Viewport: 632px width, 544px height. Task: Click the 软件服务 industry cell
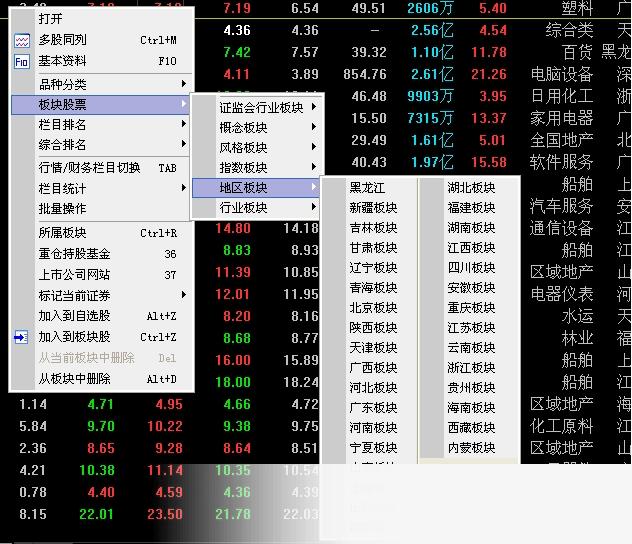coord(561,162)
